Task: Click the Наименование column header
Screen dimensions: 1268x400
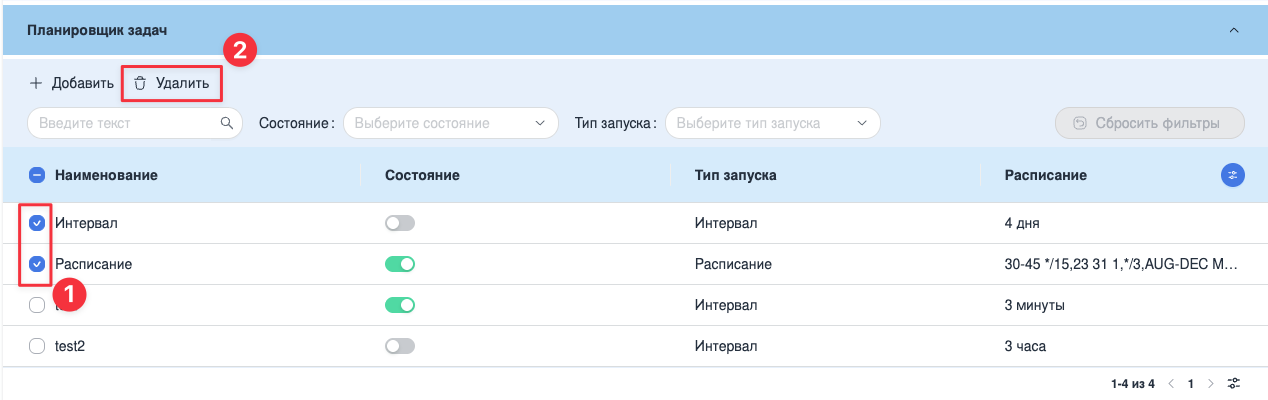Action: click(106, 175)
